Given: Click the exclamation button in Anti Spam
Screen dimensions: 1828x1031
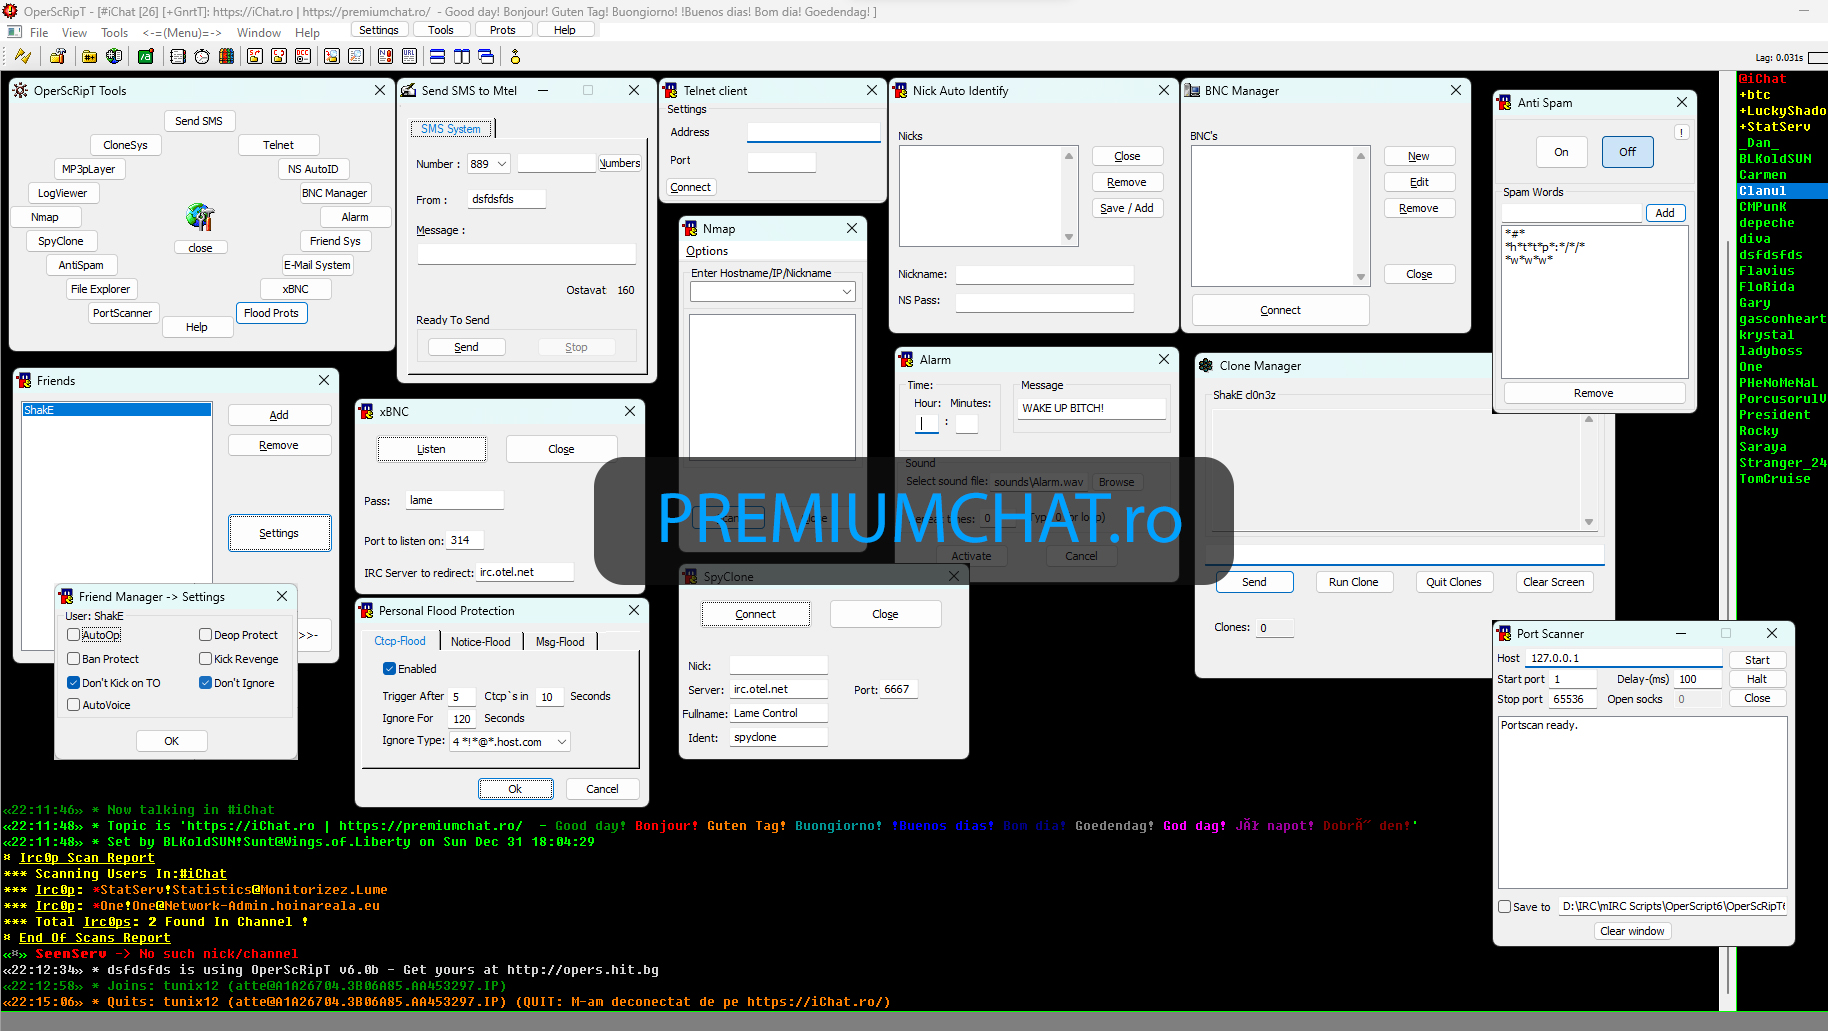Looking at the screenshot, I should tap(1682, 132).
